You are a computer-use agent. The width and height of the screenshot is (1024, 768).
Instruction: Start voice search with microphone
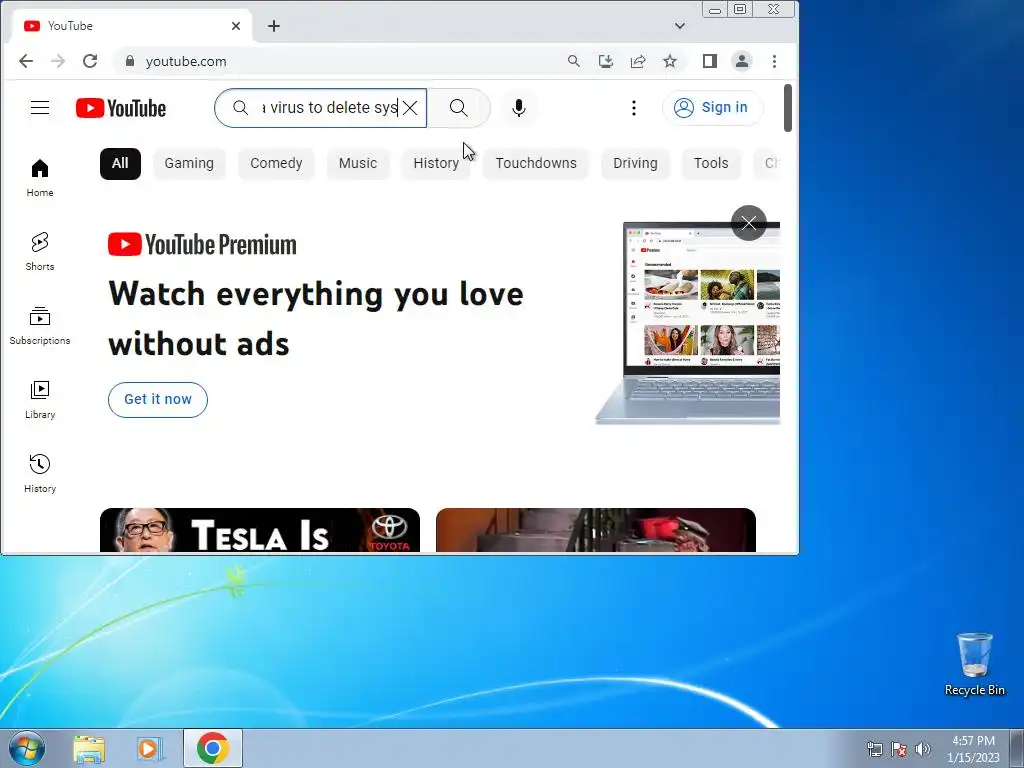coord(519,108)
